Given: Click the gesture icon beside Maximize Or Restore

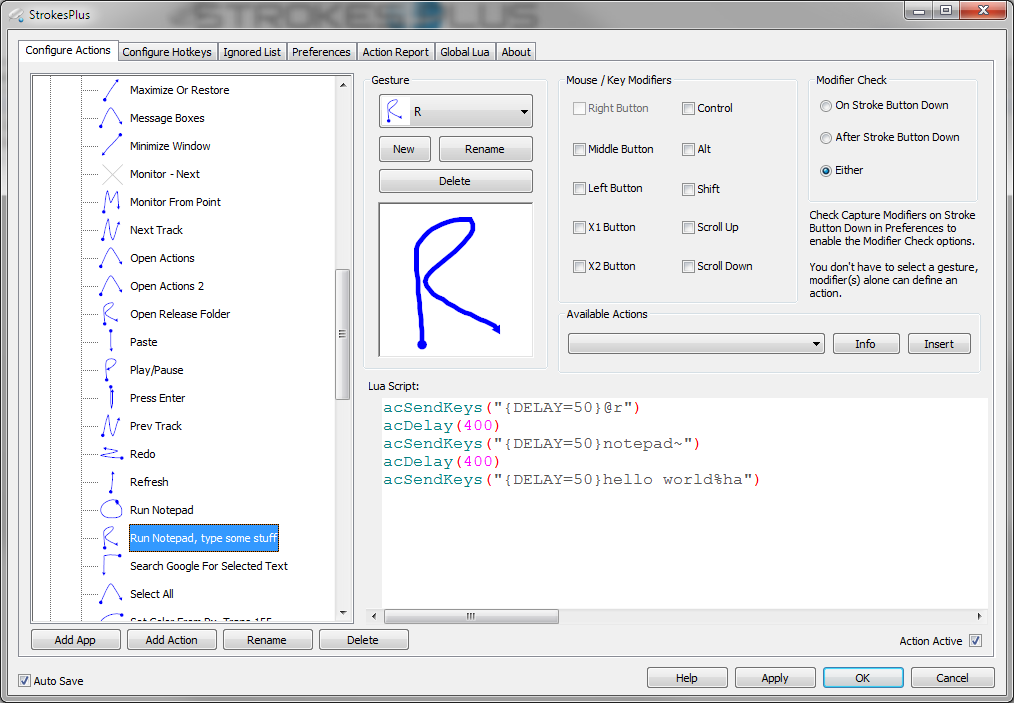Looking at the screenshot, I should click(x=111, y=90).
